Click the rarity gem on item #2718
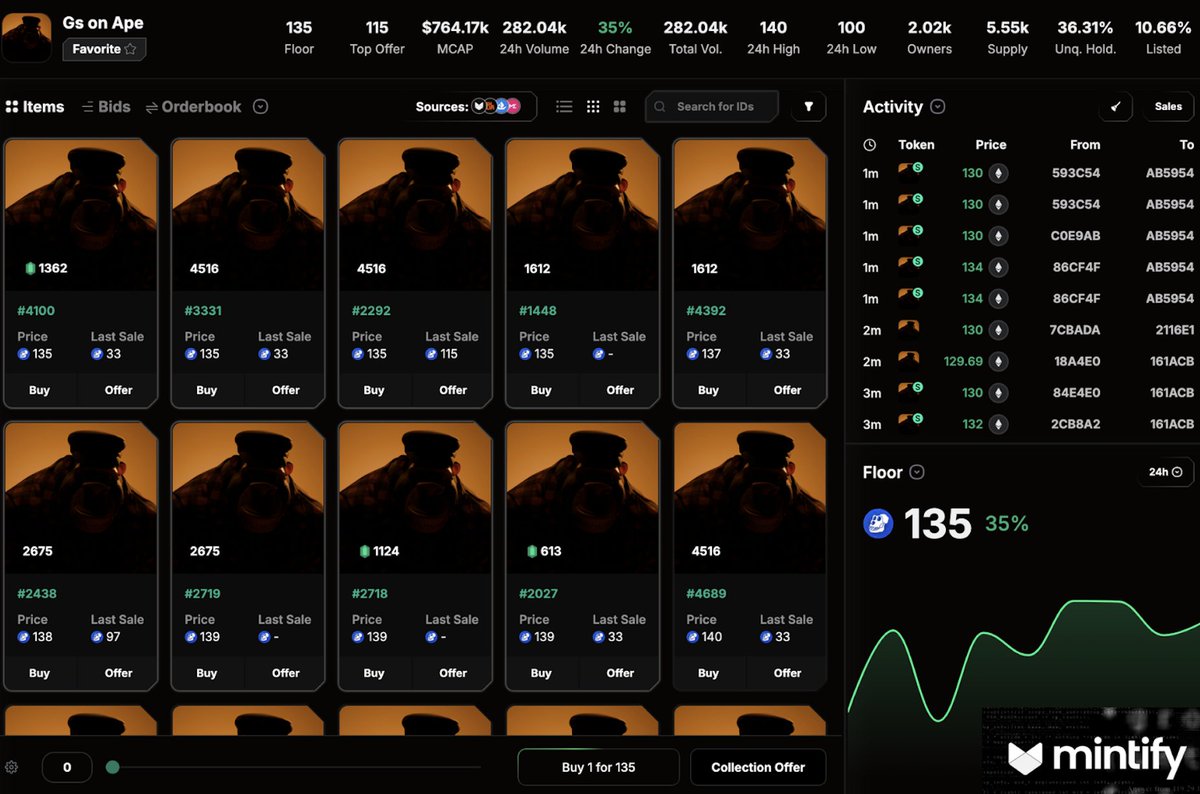1200x794 pixels. pyautogui.click(x=365, y=551)
